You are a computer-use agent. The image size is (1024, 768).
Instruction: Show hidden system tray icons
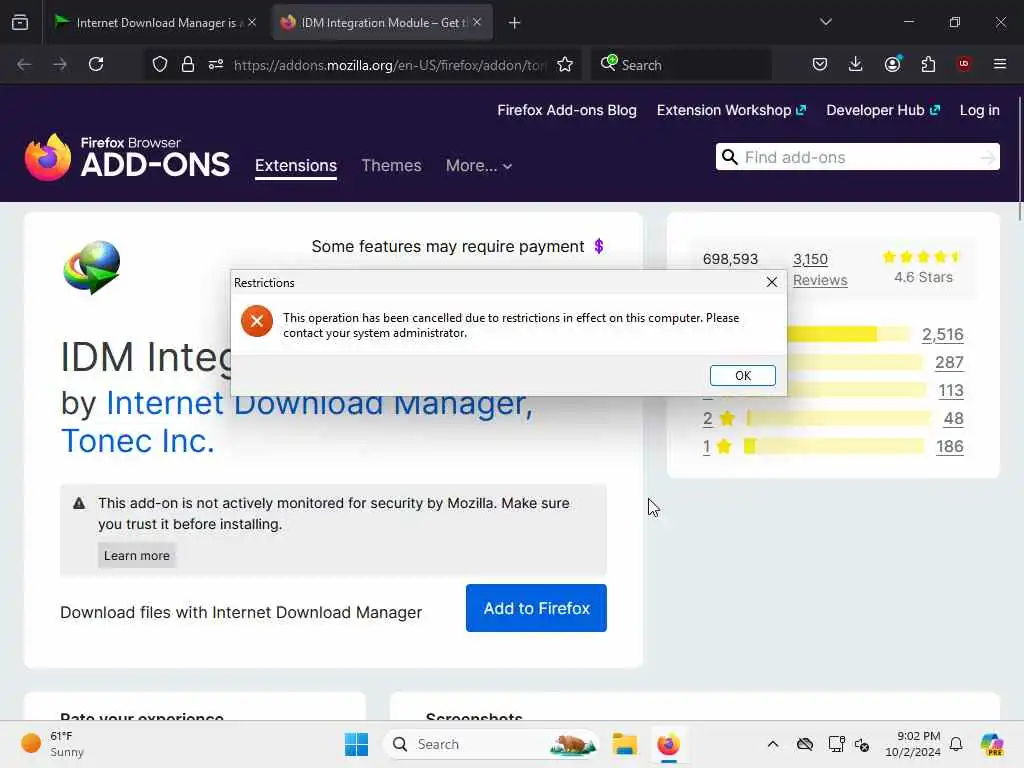click(x=773, y=744)
